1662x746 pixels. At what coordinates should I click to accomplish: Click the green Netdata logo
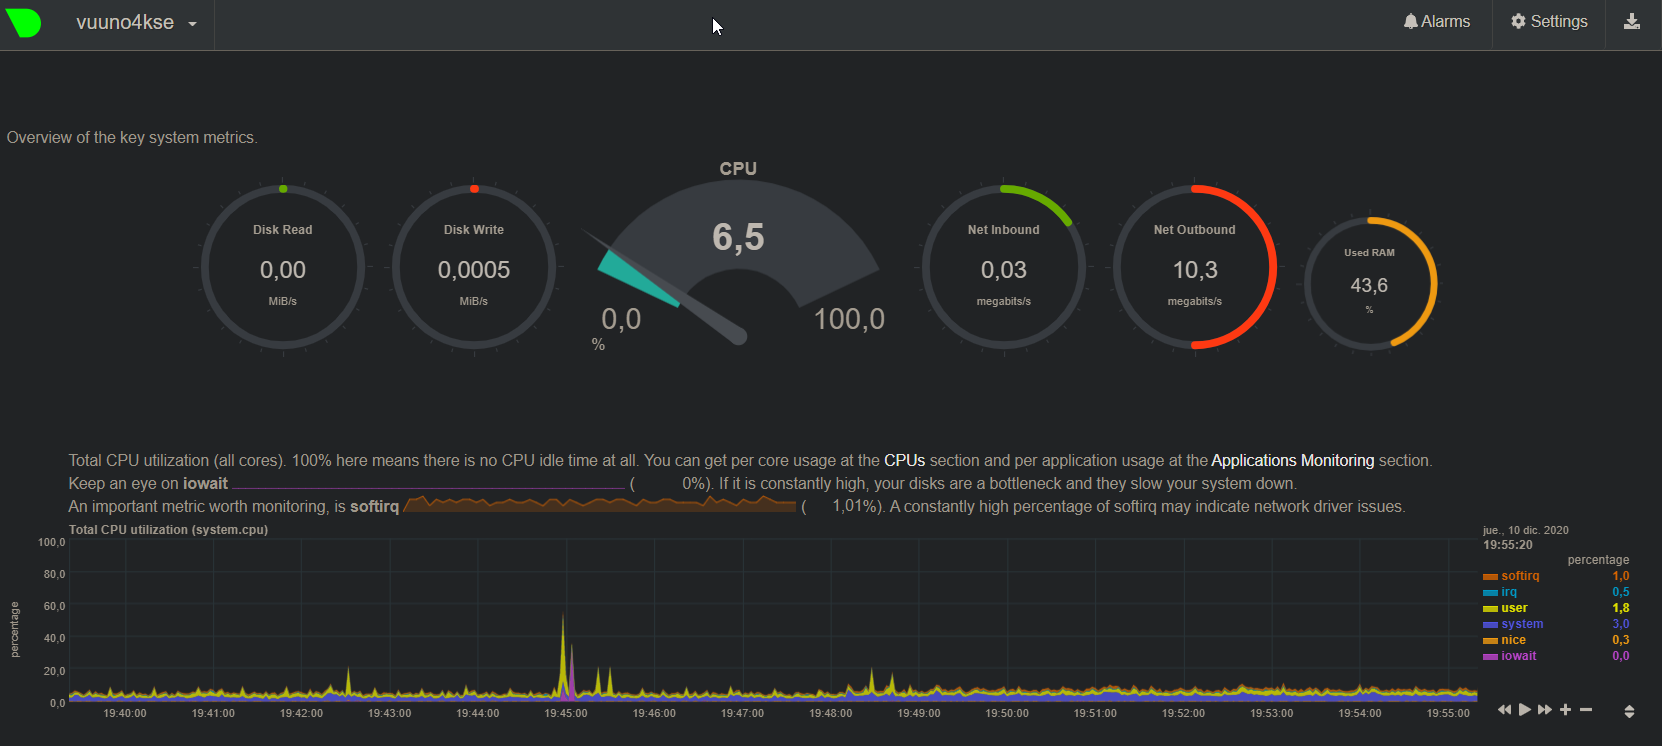(24, 22)
